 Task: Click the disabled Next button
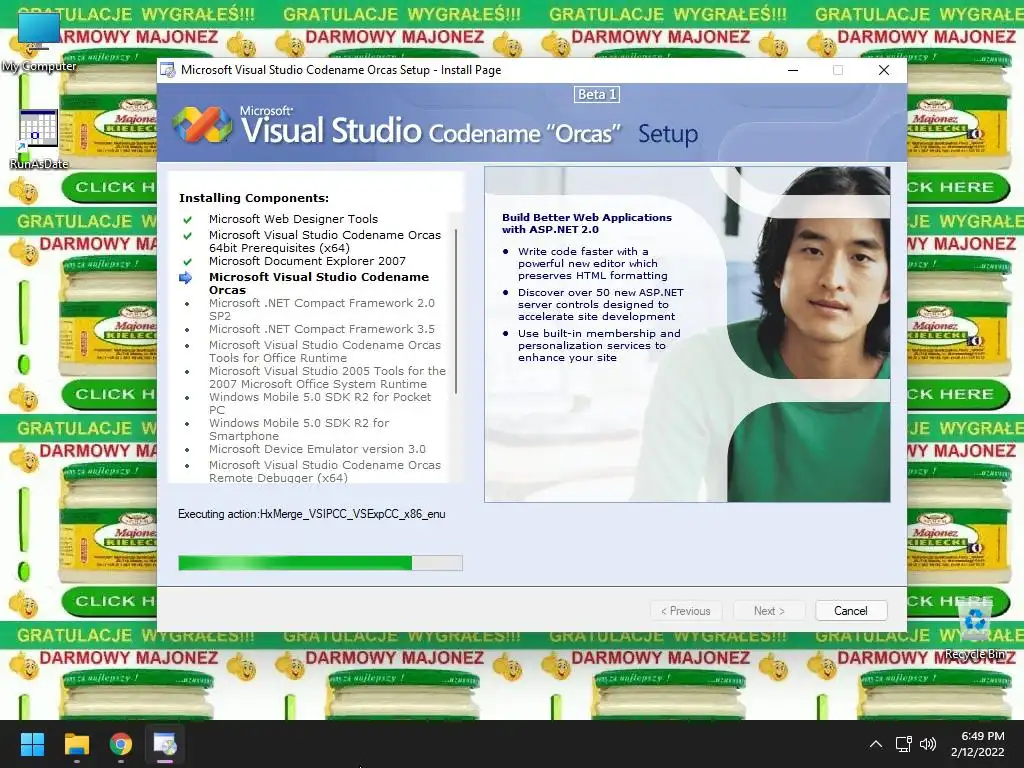click(769, 611)
